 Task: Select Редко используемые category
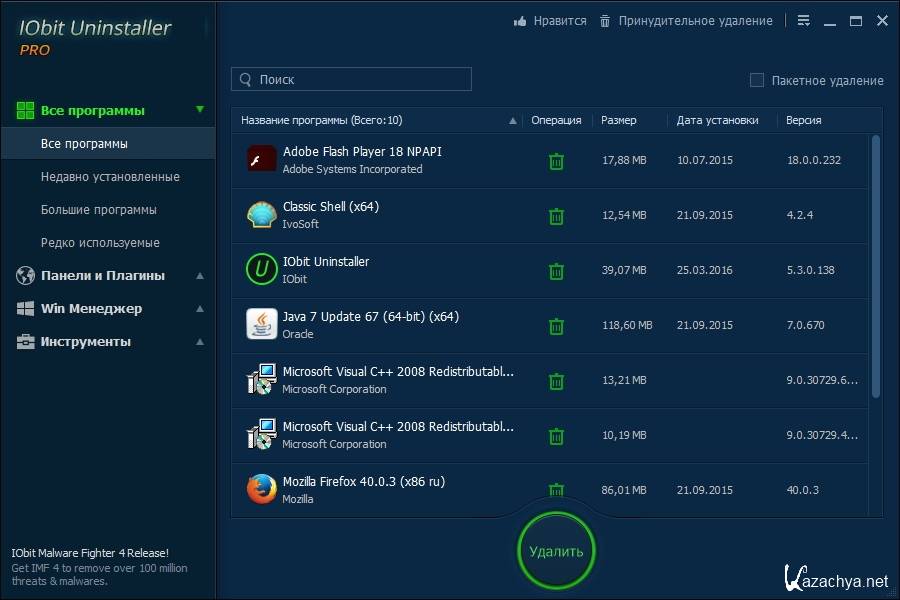click(x=100, y=243)
